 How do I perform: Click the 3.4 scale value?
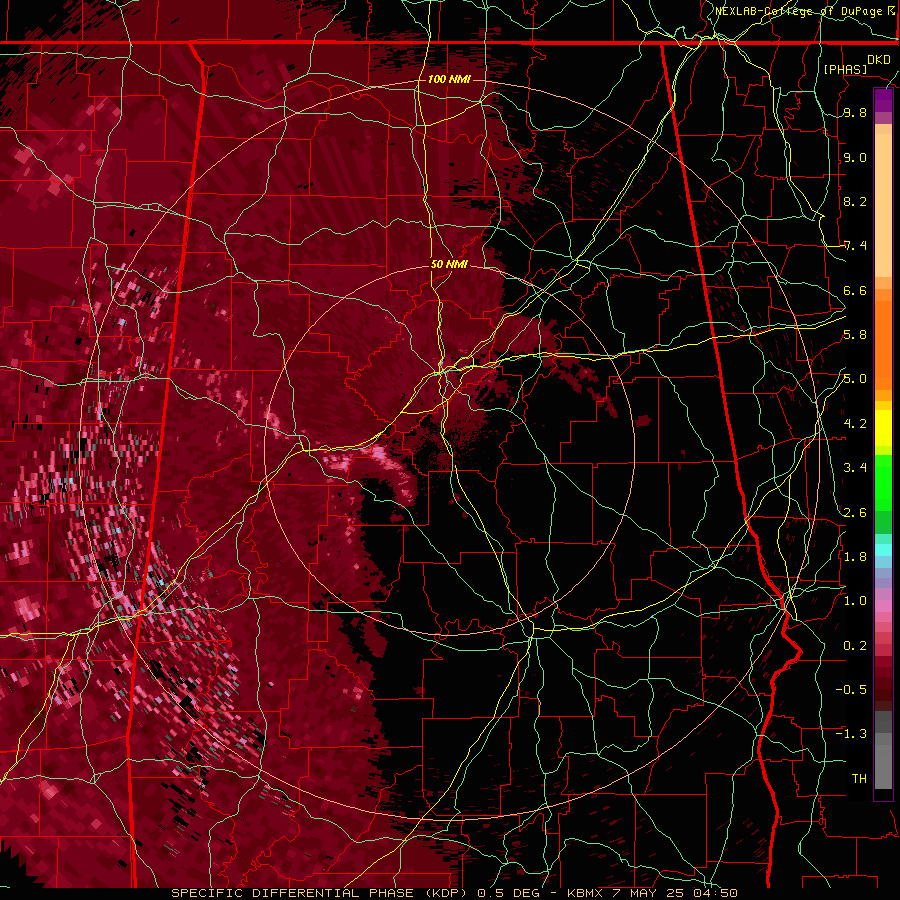pyautogui.click(x=855, y=468)
